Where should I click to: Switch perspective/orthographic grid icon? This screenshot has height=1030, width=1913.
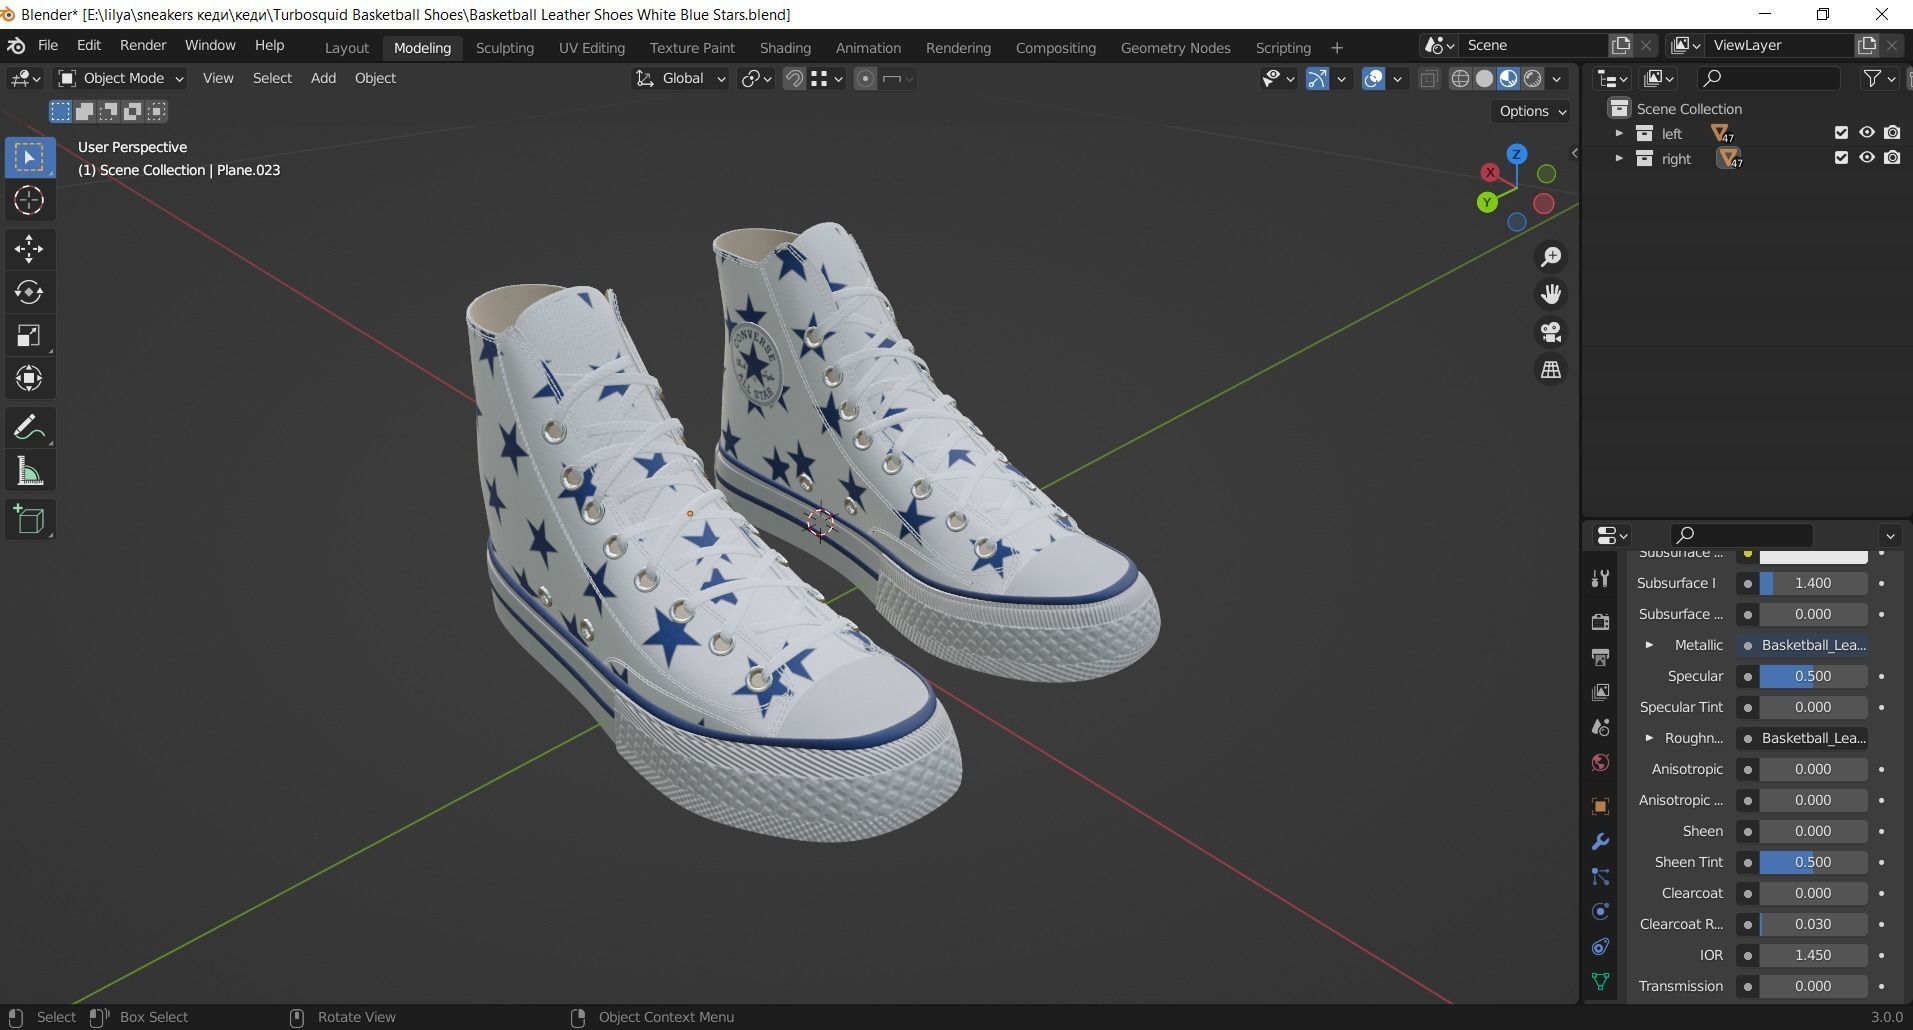click(1551, 370)
